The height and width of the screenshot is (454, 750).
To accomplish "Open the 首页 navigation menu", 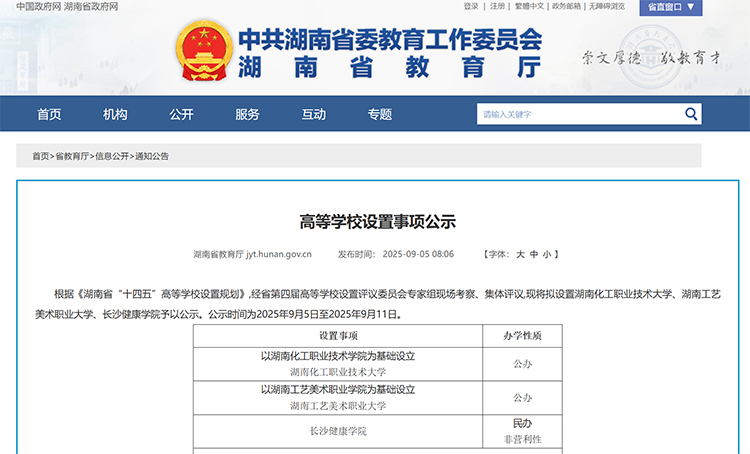I will point(49,114).
